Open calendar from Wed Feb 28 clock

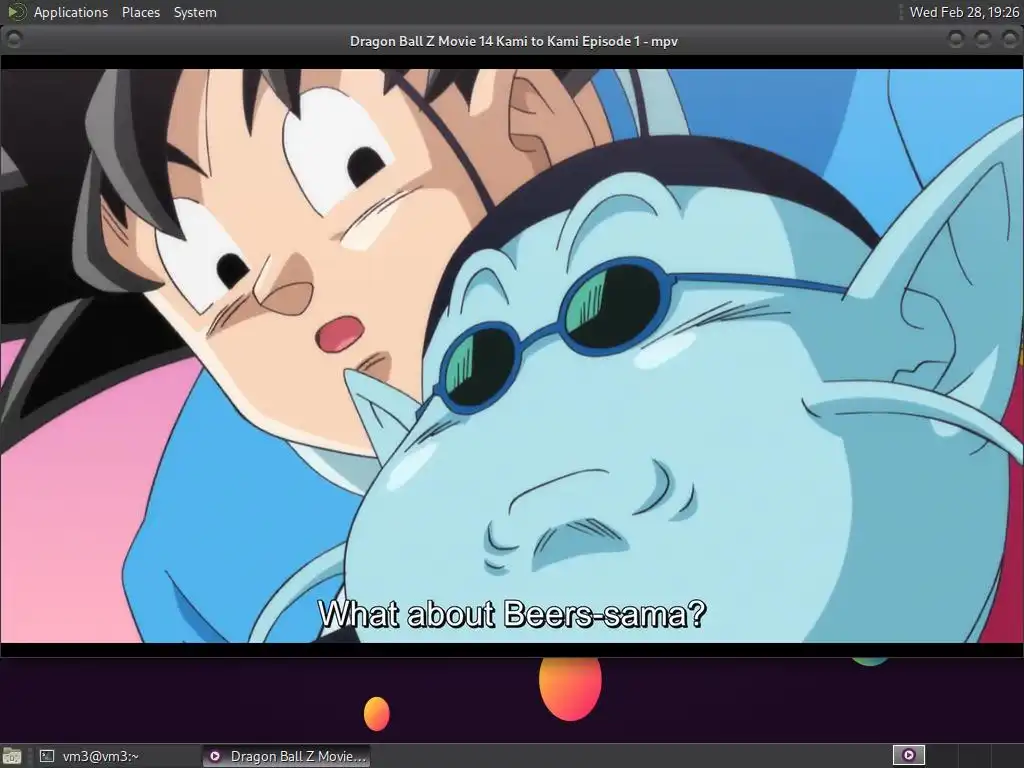(963, 12)
